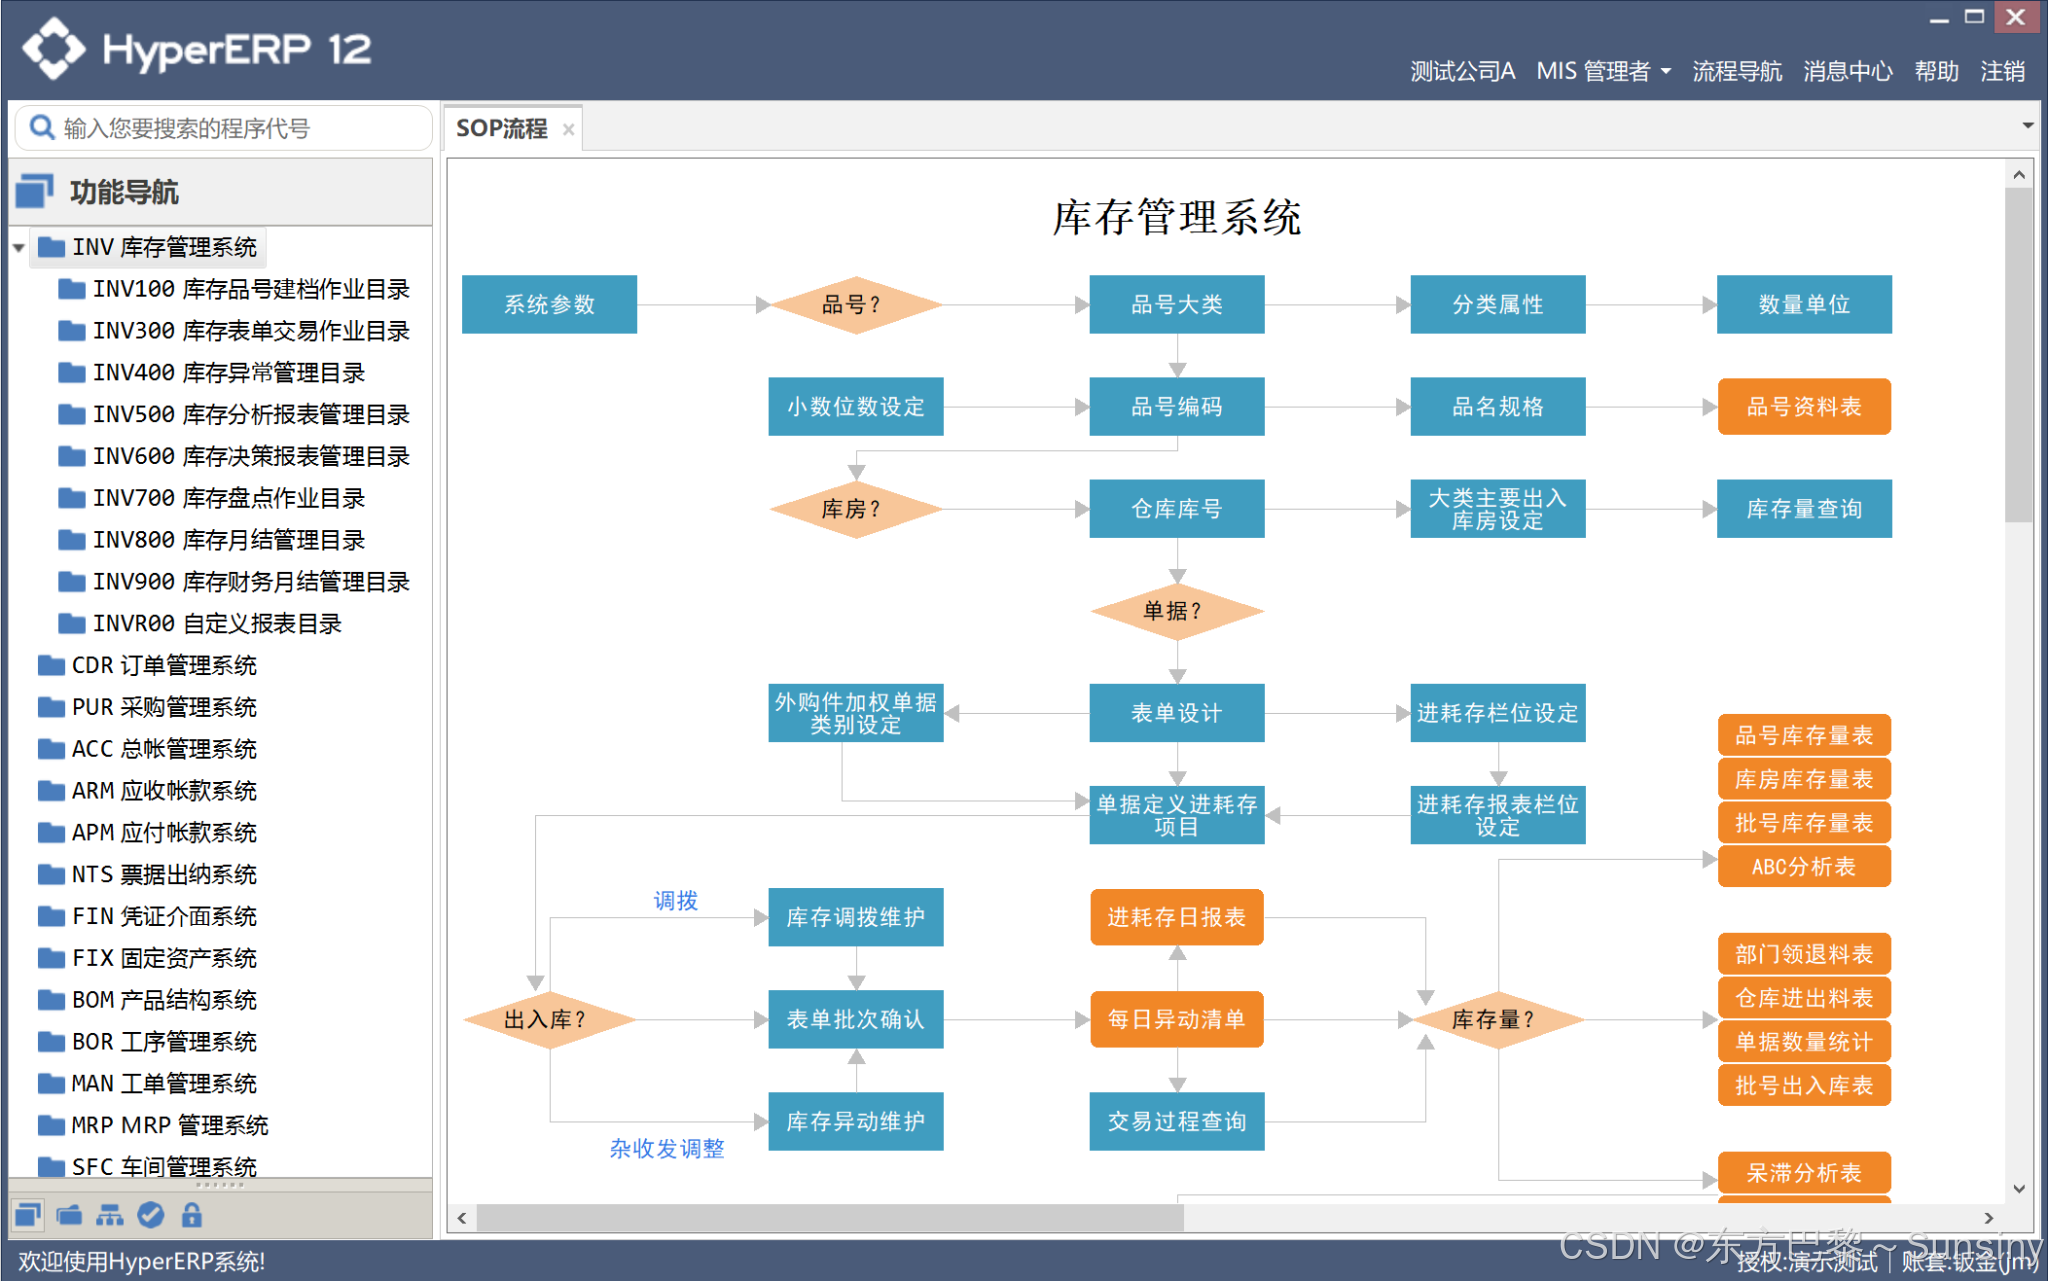Open the tab list dropdown arrow at right
2048x1281 pixels.
tap(2028, 126)
